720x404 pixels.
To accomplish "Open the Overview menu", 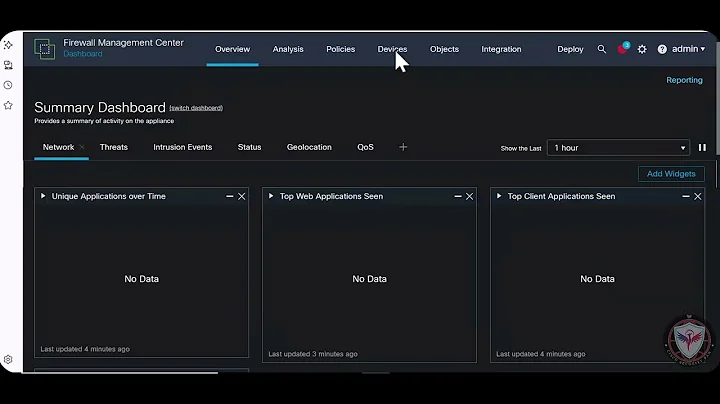I will [232, 49].
